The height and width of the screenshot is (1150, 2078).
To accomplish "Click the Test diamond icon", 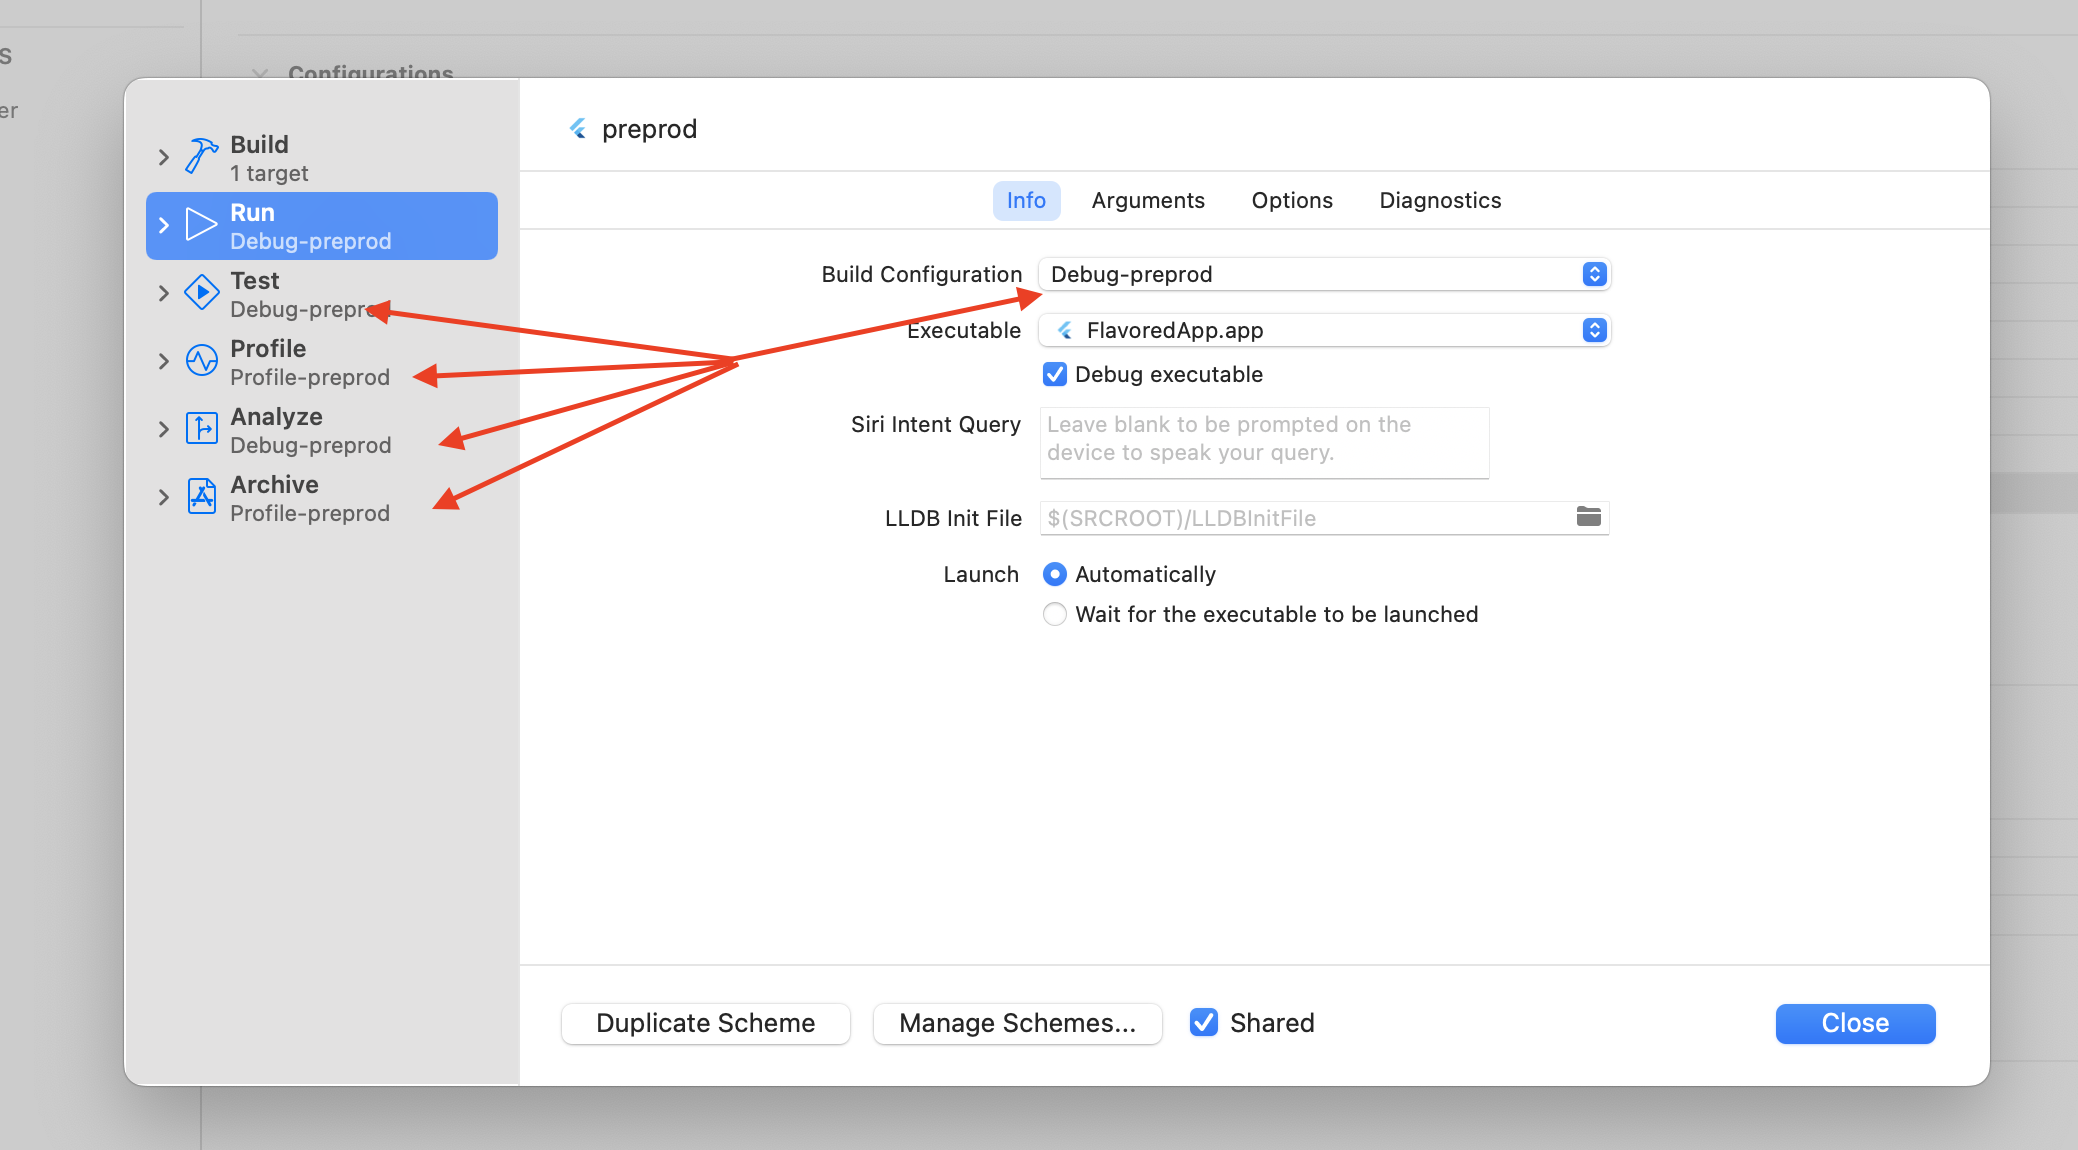I will [x=201, y=293].
